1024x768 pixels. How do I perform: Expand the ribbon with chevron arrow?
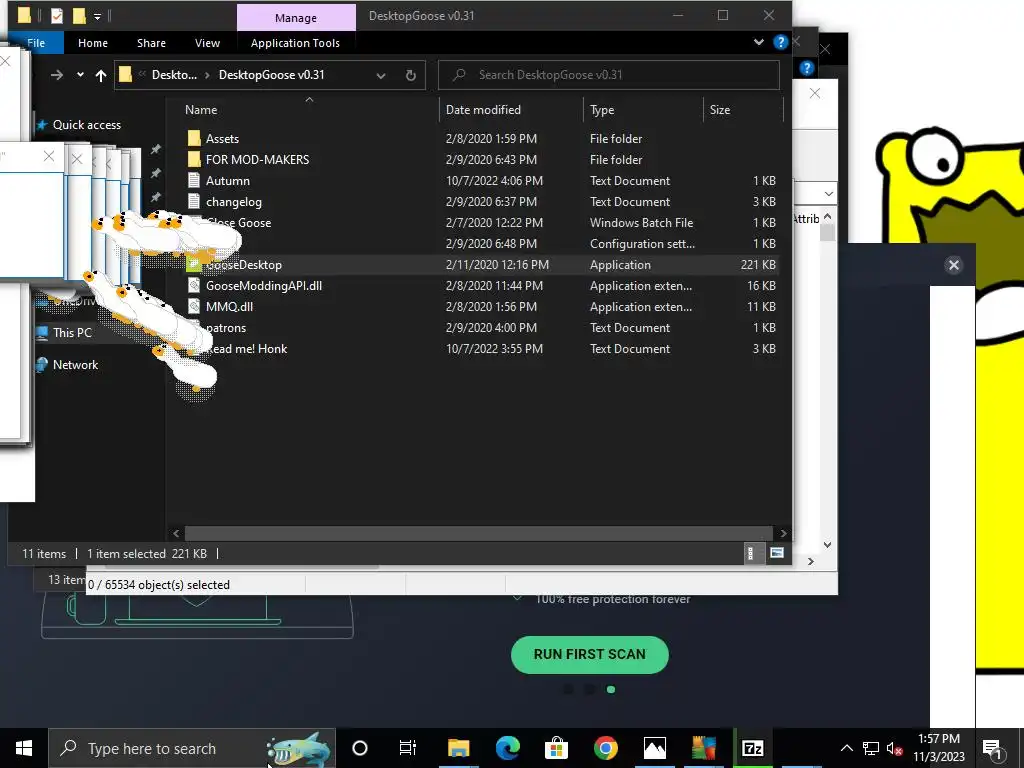(x=758, y=42)
